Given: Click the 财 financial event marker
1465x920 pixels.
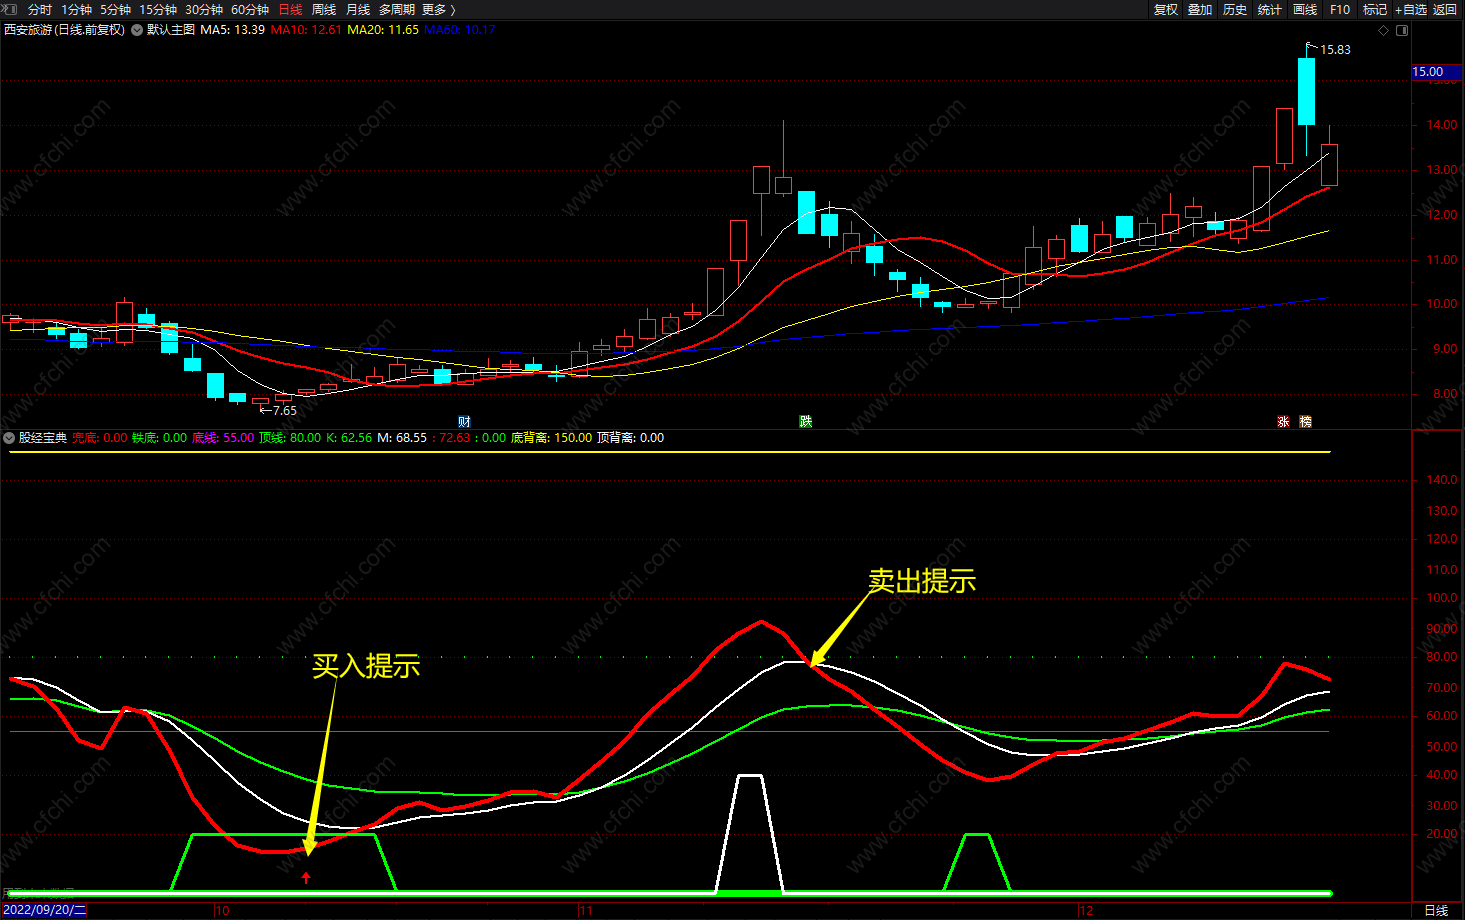Looking at the screenshot, I should [x=464, y=422].
